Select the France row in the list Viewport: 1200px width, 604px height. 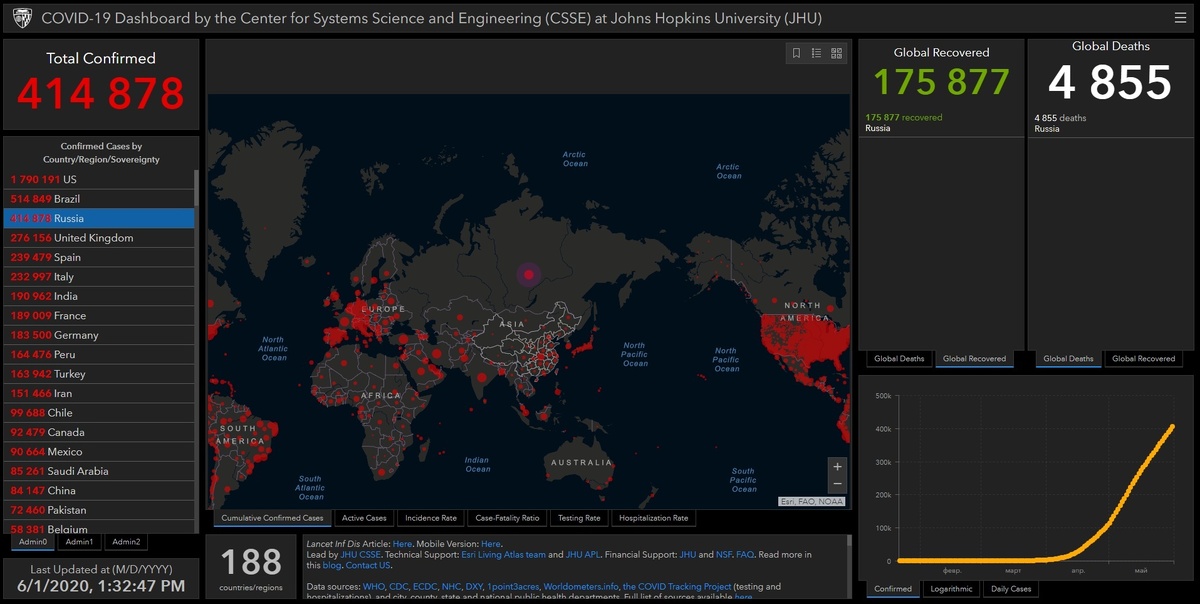(100, 316)
